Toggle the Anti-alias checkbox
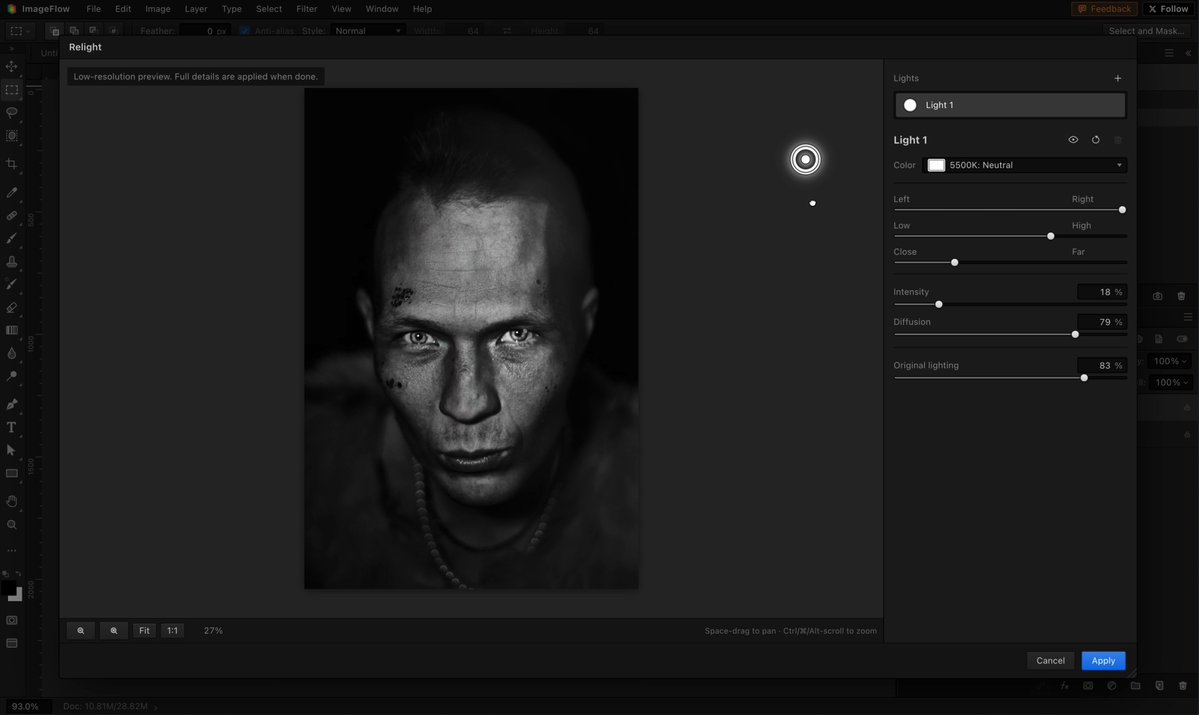 pyautogui.click(x=245, y=31)
